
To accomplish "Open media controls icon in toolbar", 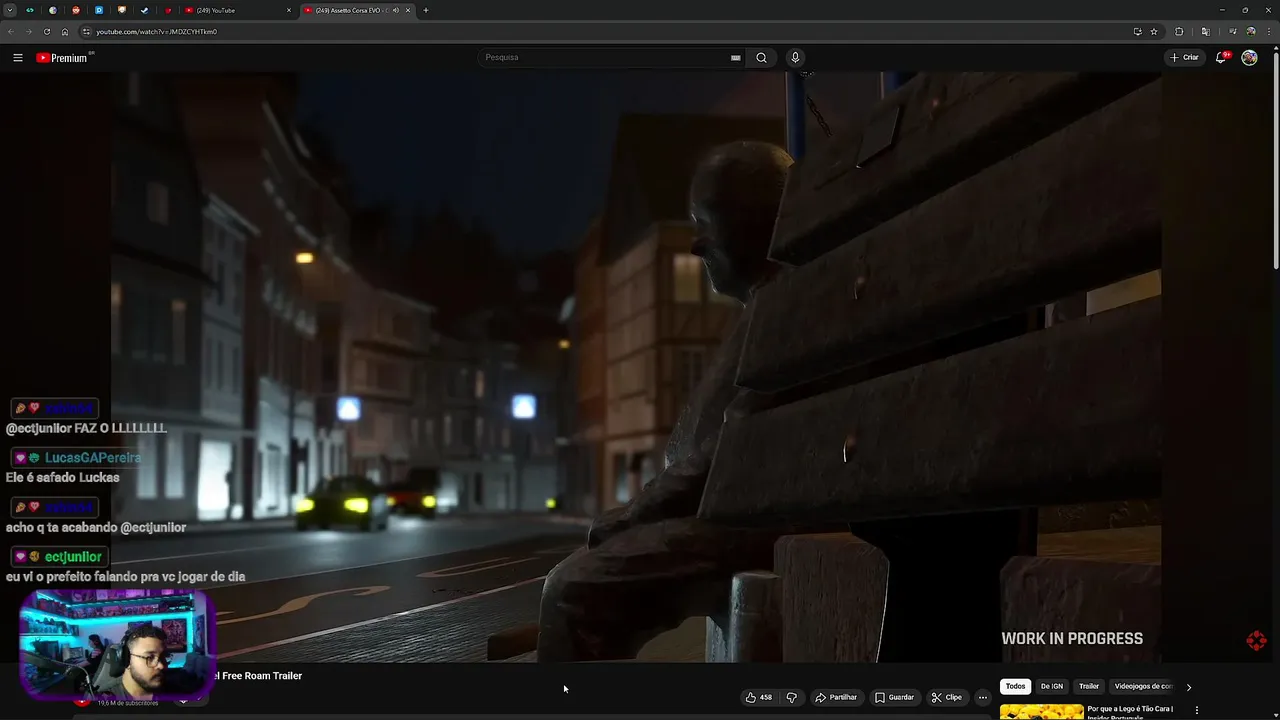I will point(1232,31).
